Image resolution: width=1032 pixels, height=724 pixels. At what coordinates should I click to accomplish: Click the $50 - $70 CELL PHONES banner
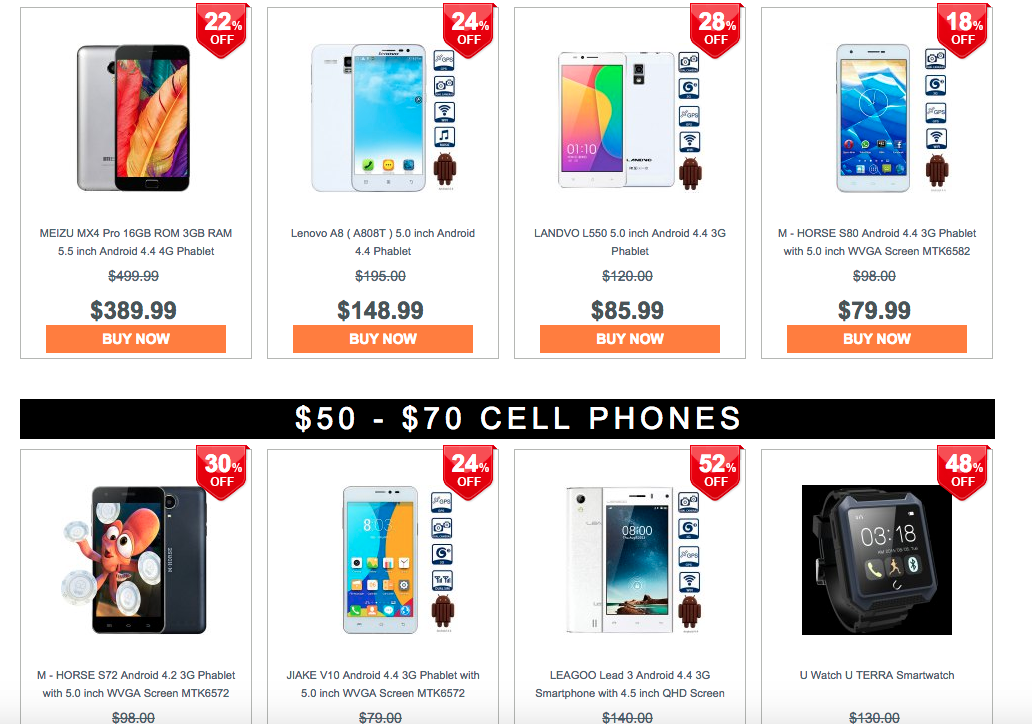pos(507,419)
